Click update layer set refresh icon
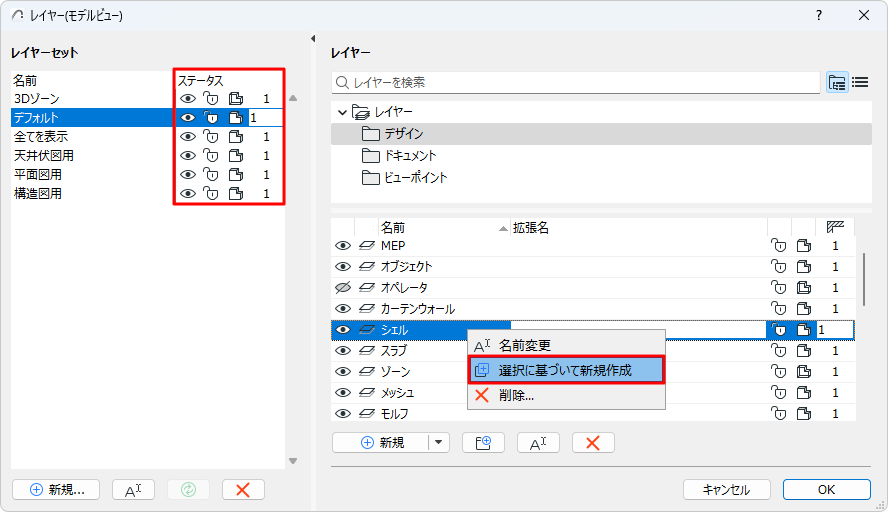888x512 pixels. click(188, 490)
